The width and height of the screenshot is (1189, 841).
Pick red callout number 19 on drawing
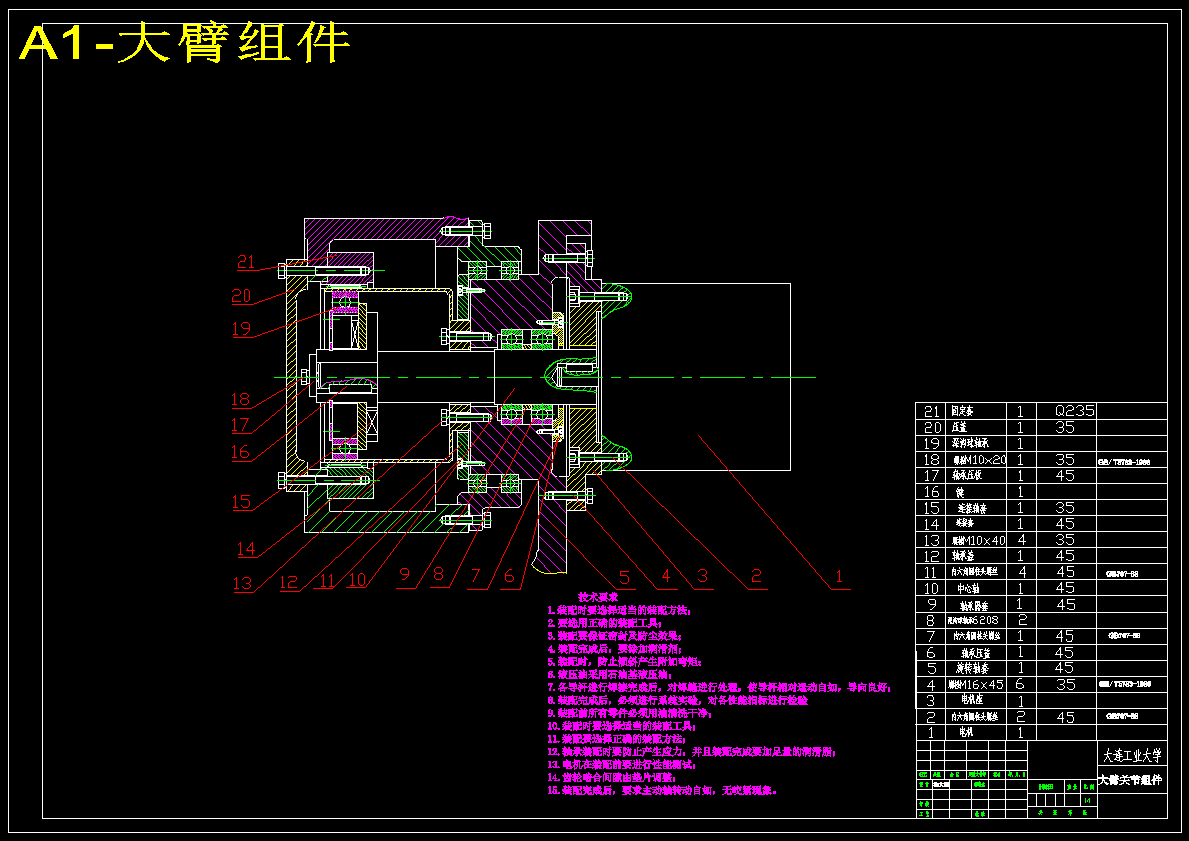click(241, 329)
